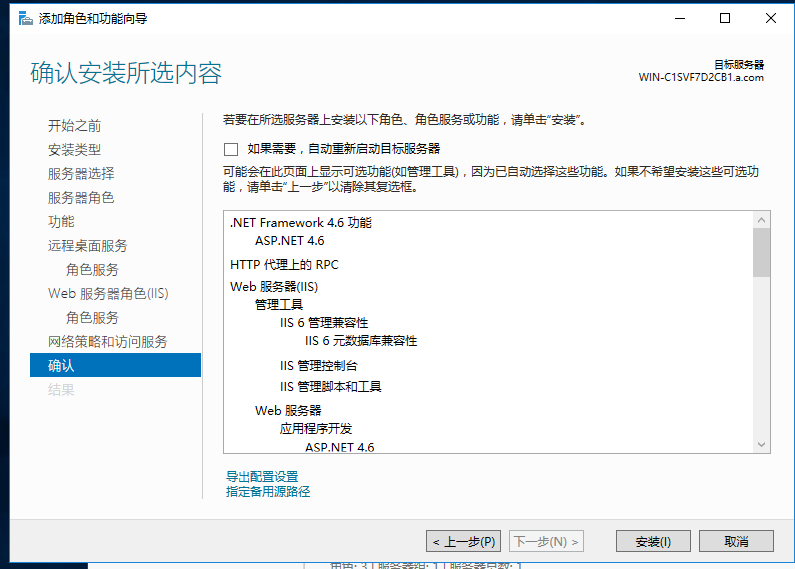The width and height of the screenshot is (795, 569).
Task: Select 'IIS 6 元数据库兼容性' entry
Action: coord(361,341)
